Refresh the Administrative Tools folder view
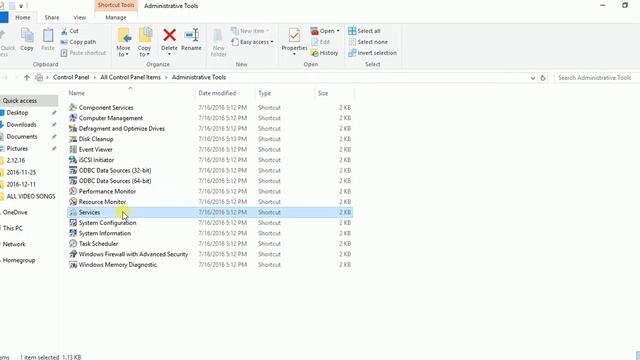640x360 pixels. click(542, 78)
